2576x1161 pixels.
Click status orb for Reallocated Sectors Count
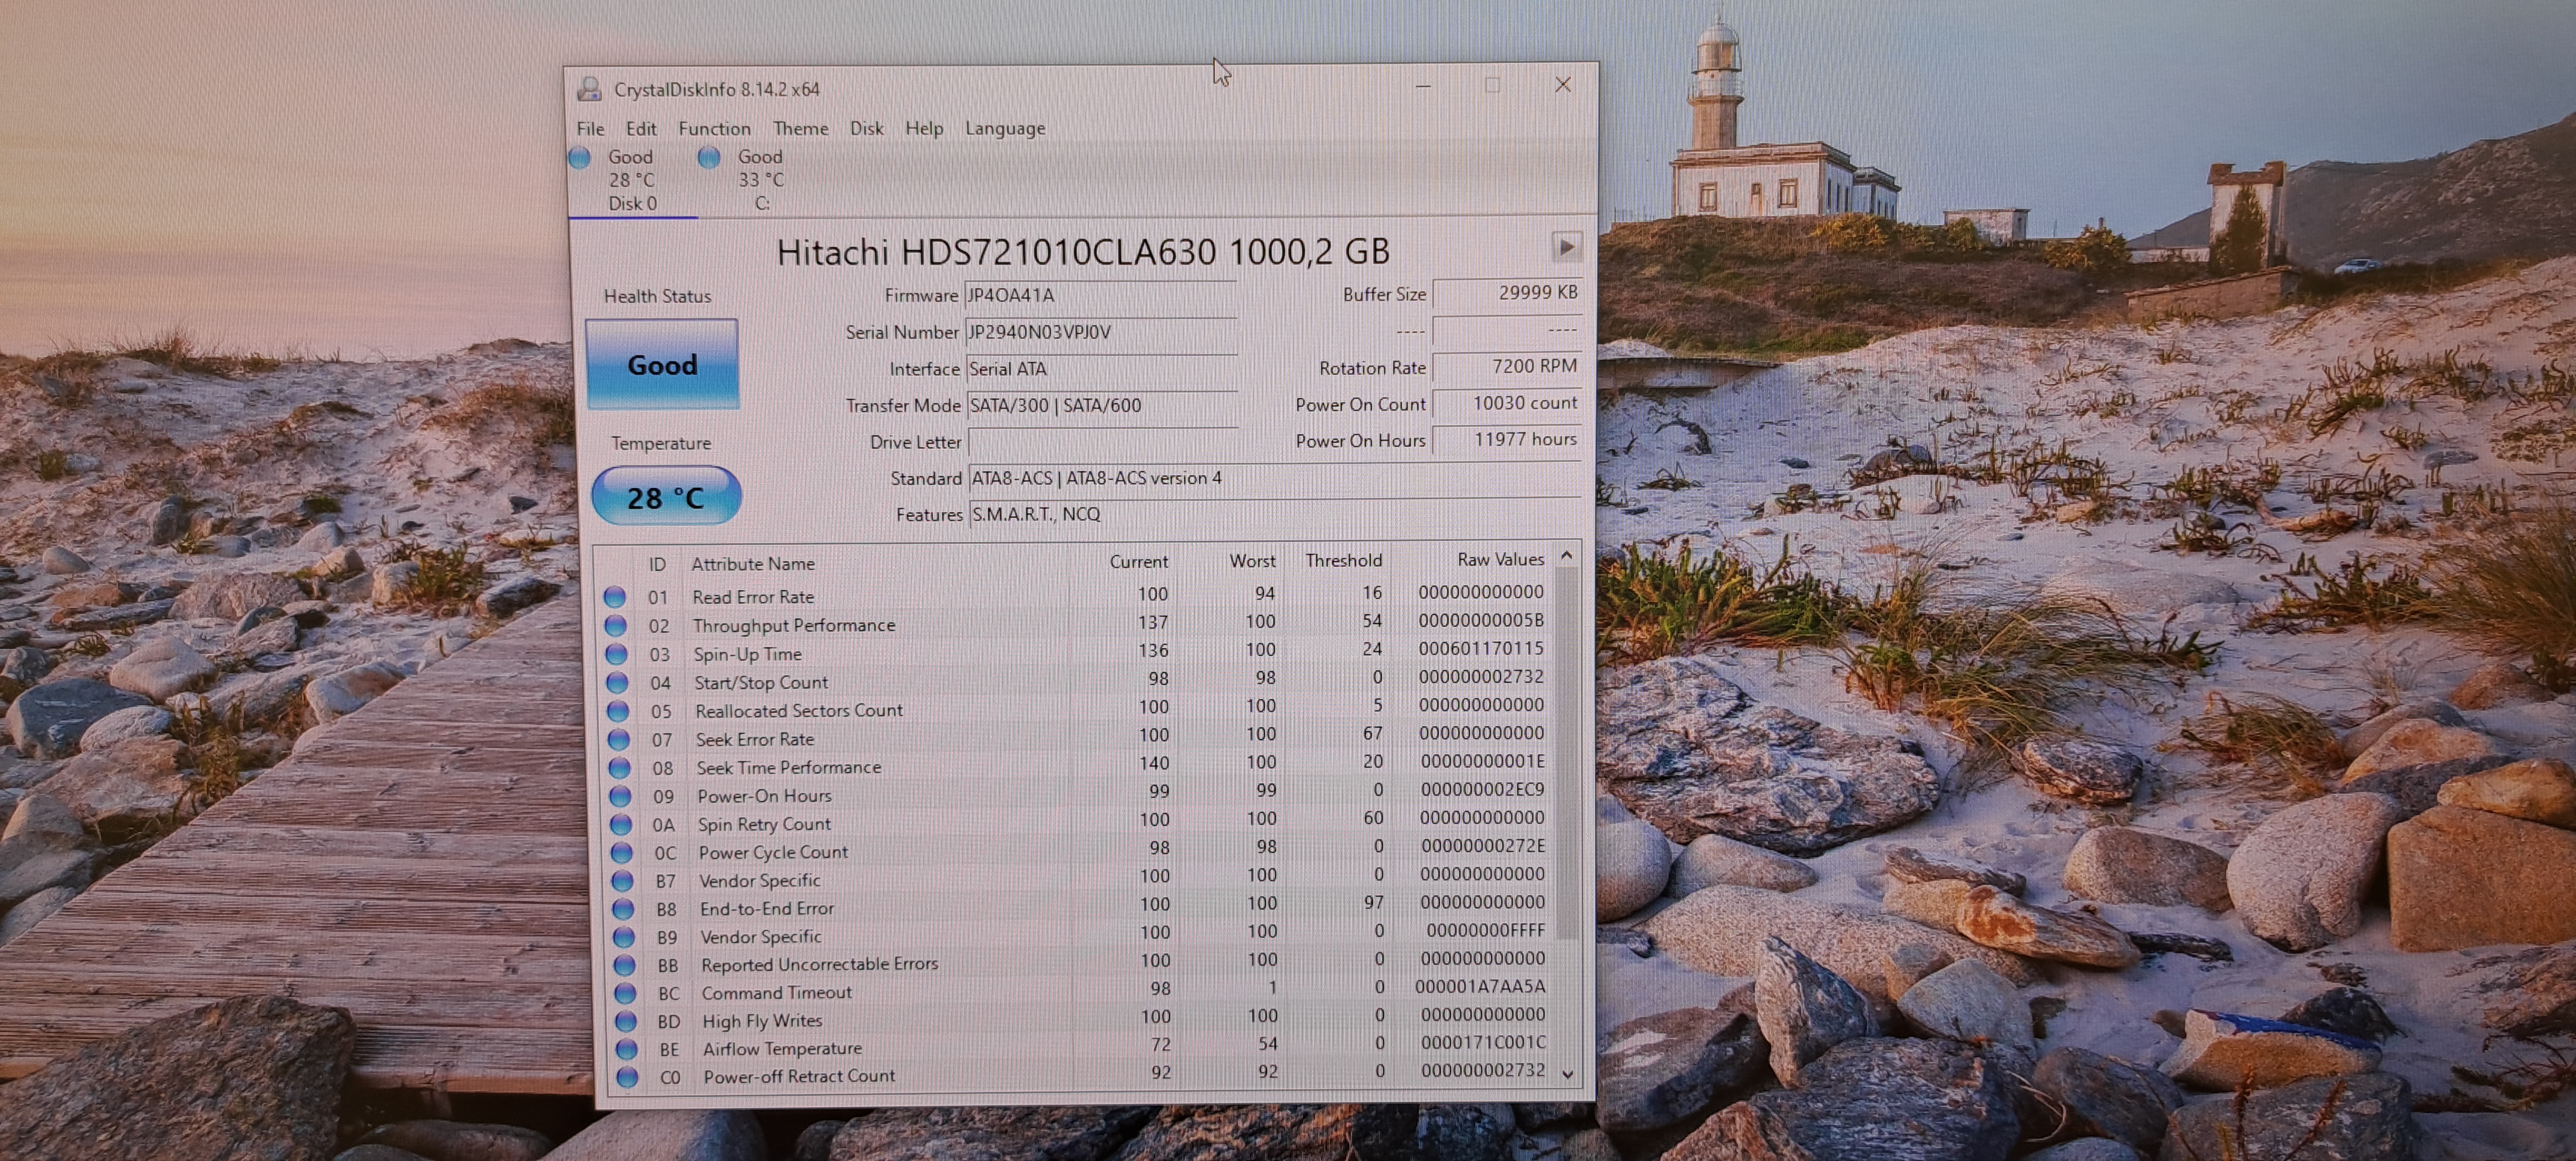[x=618, y=711]
